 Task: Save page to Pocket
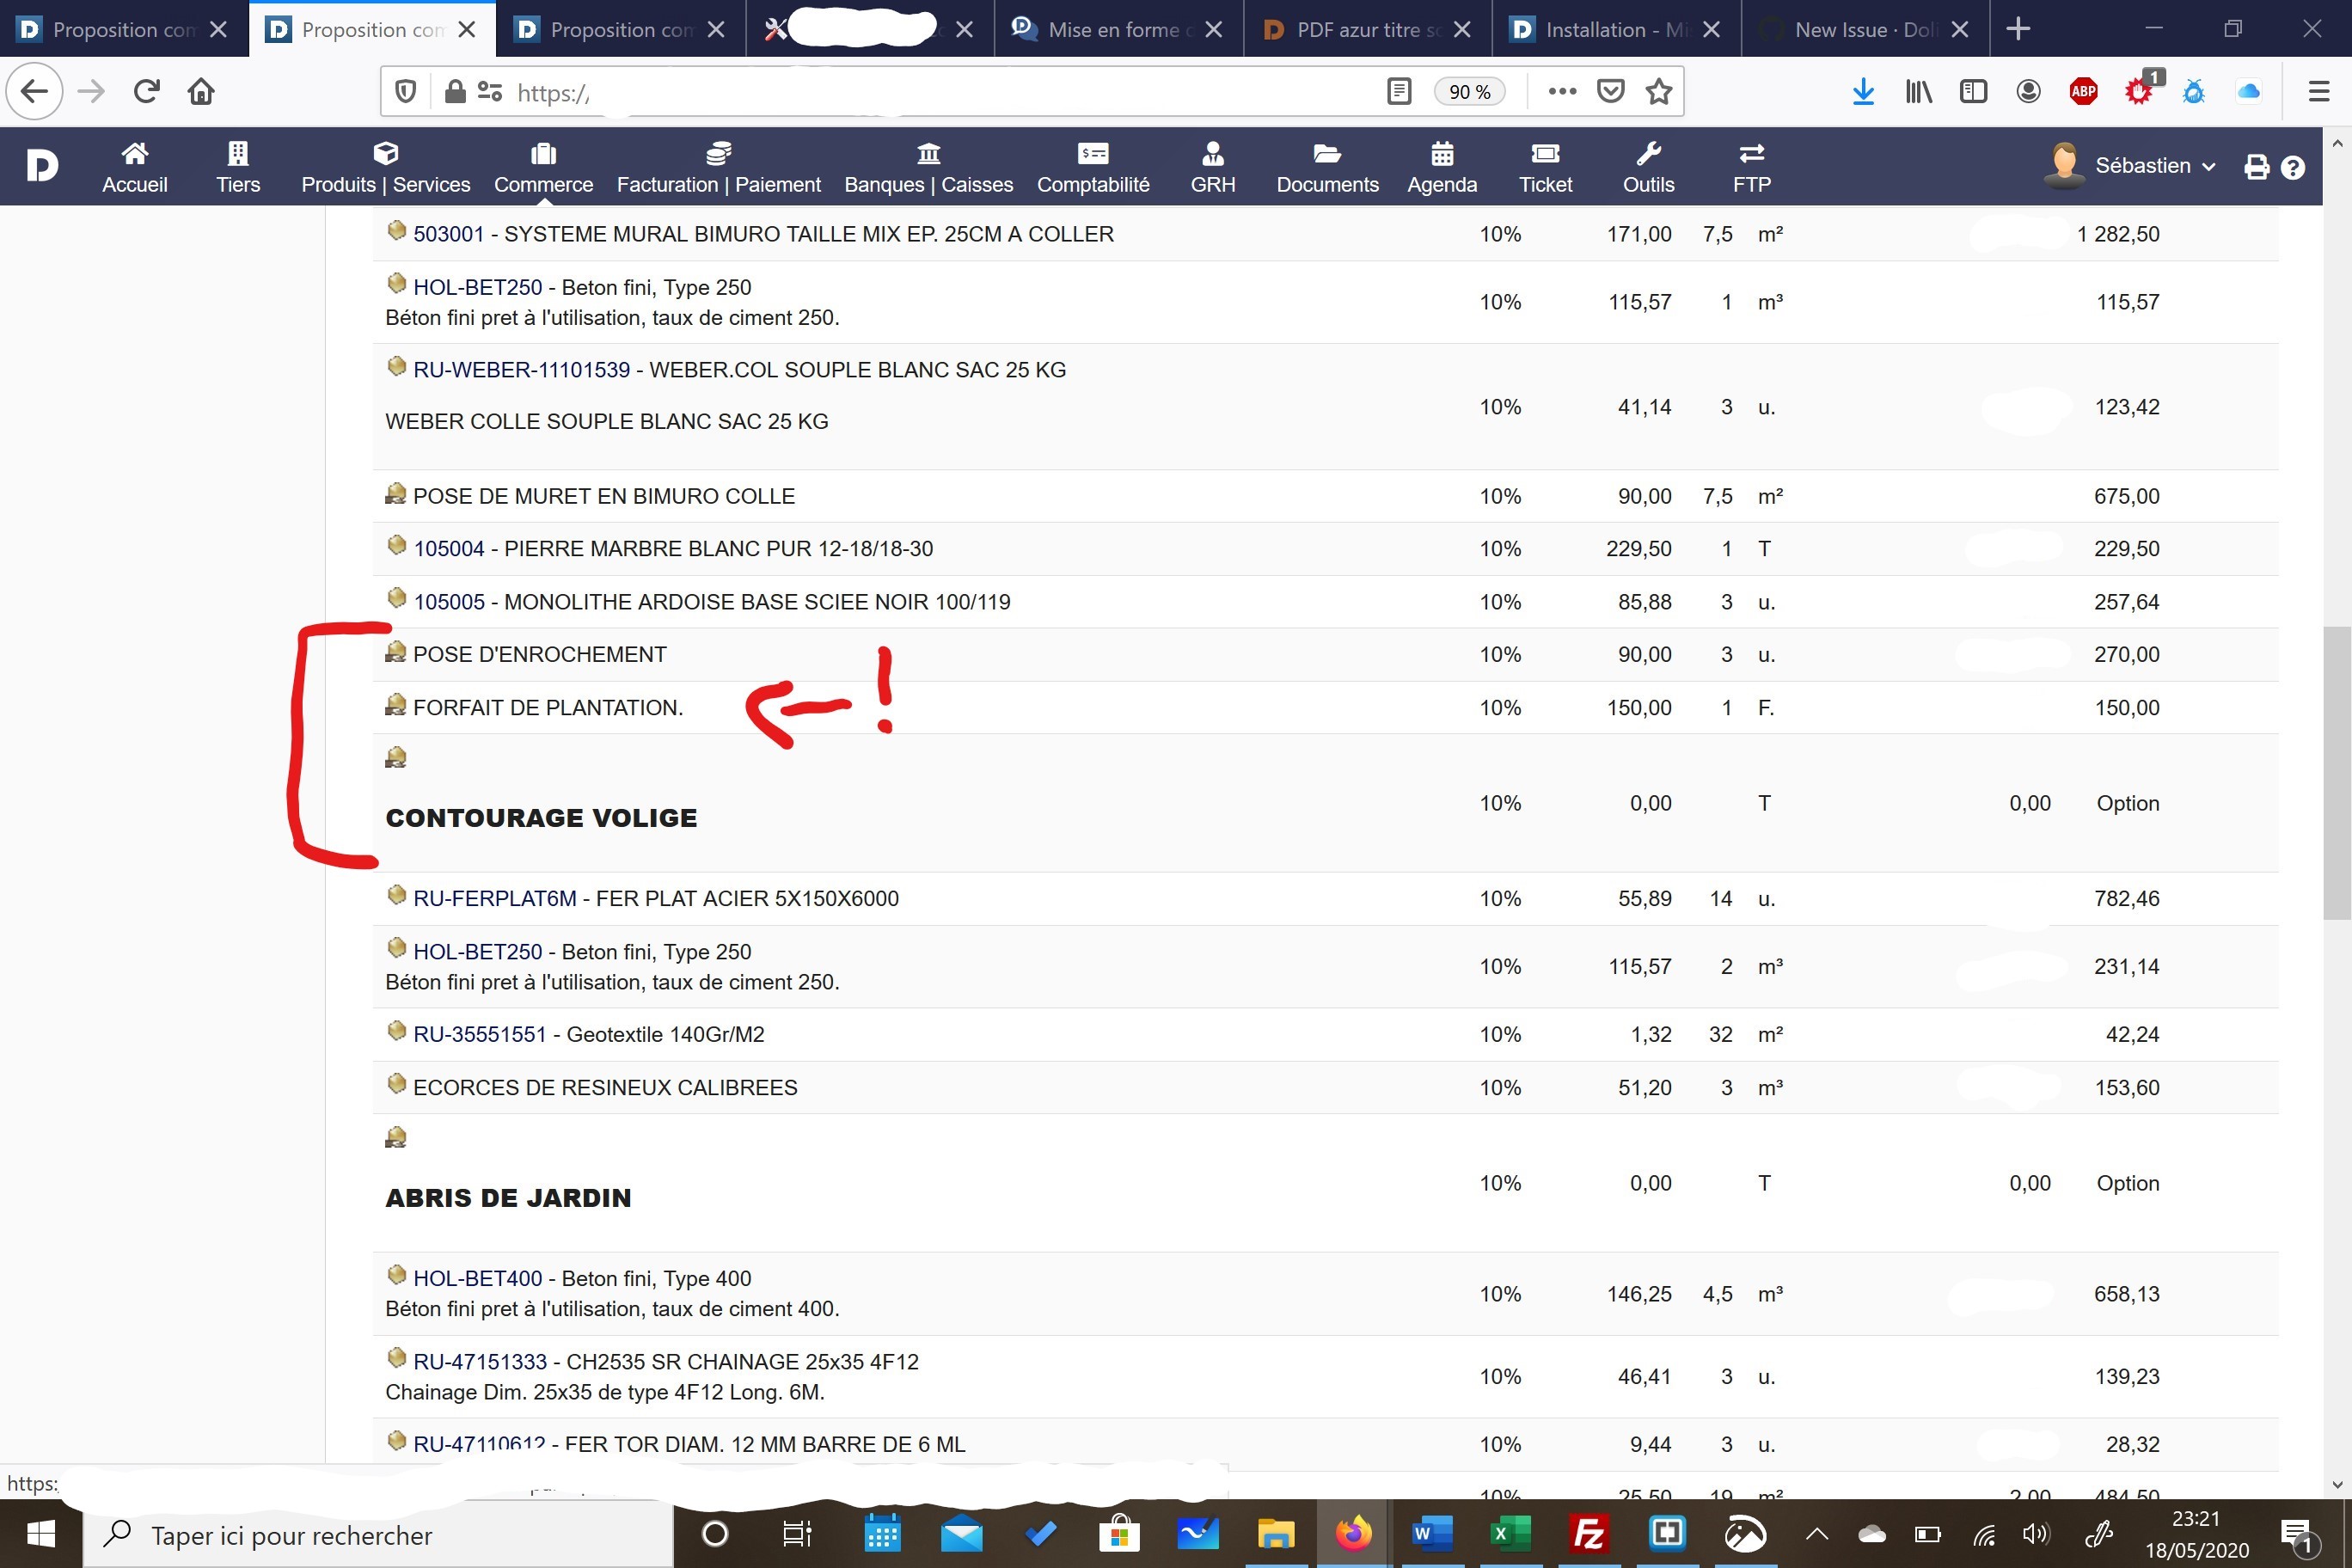[x=1610, y=92]
